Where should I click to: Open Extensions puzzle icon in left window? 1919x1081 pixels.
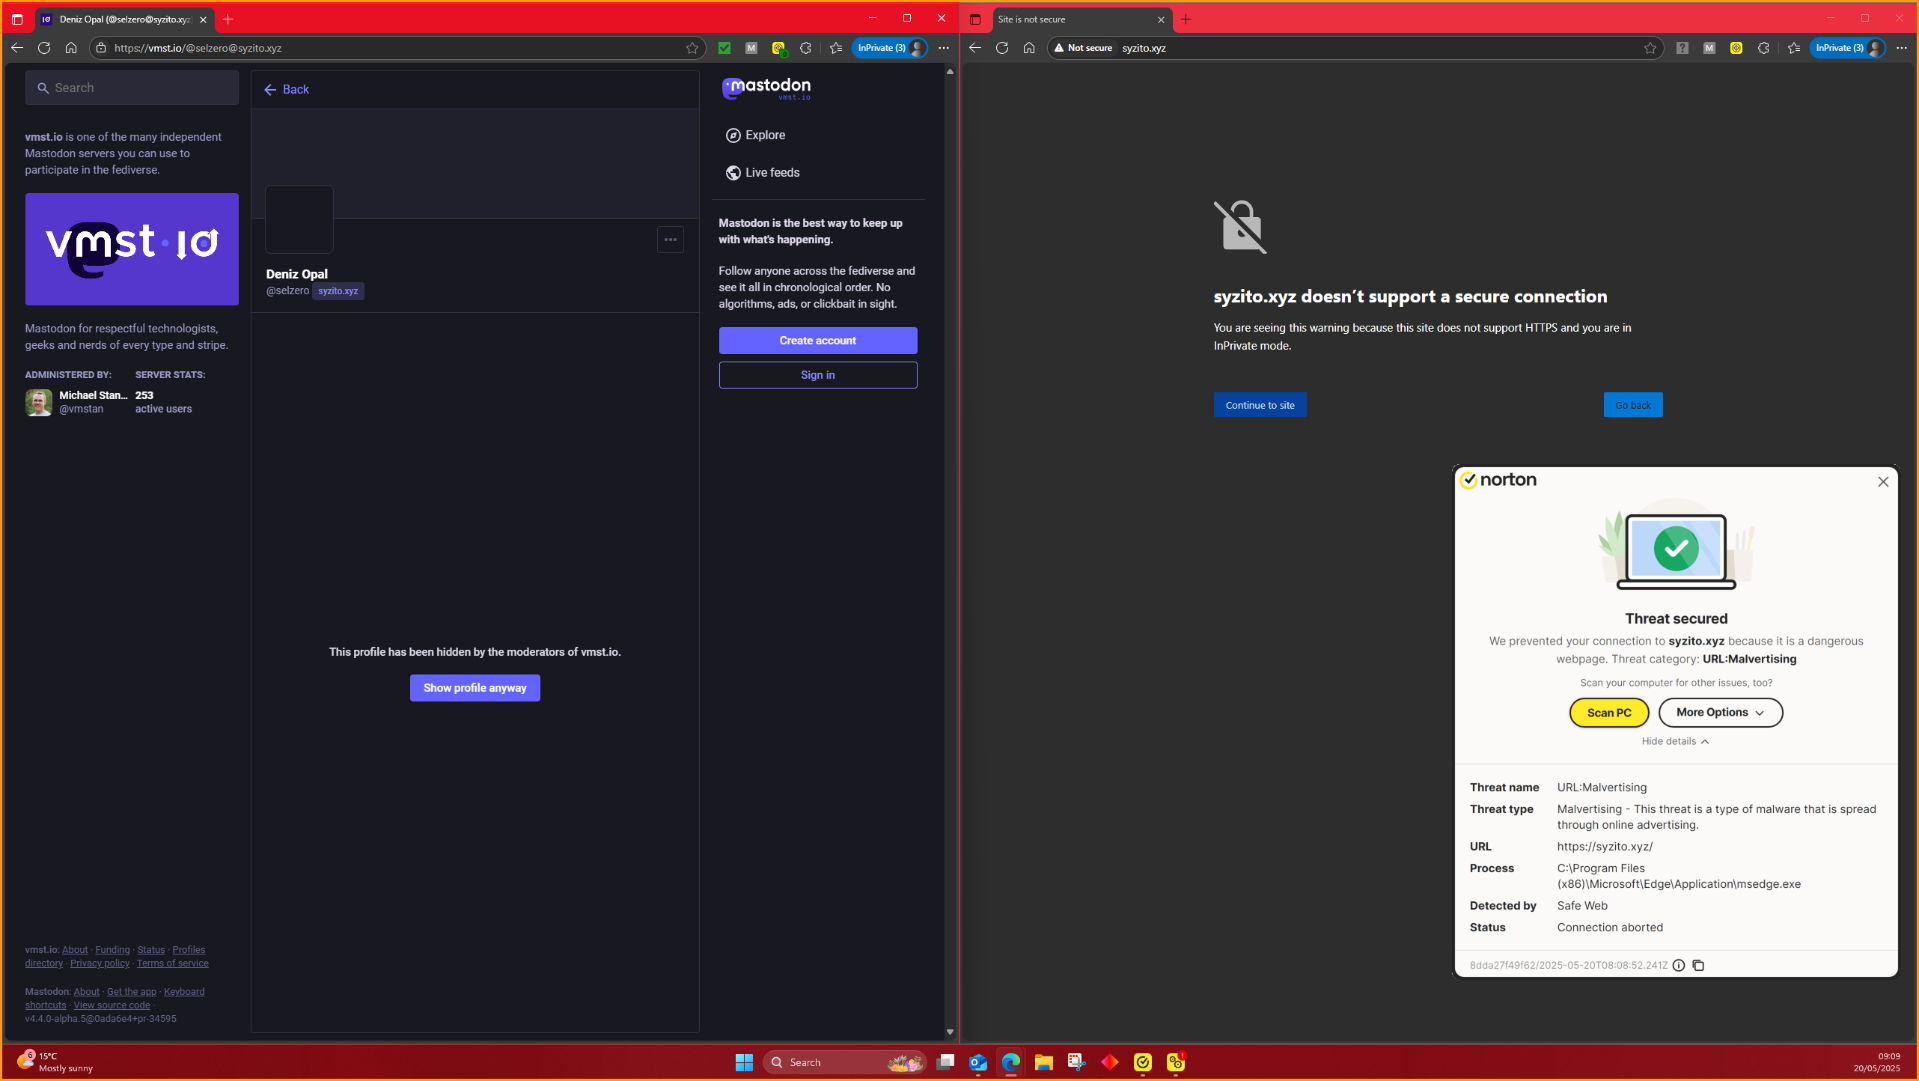[806, 48]
